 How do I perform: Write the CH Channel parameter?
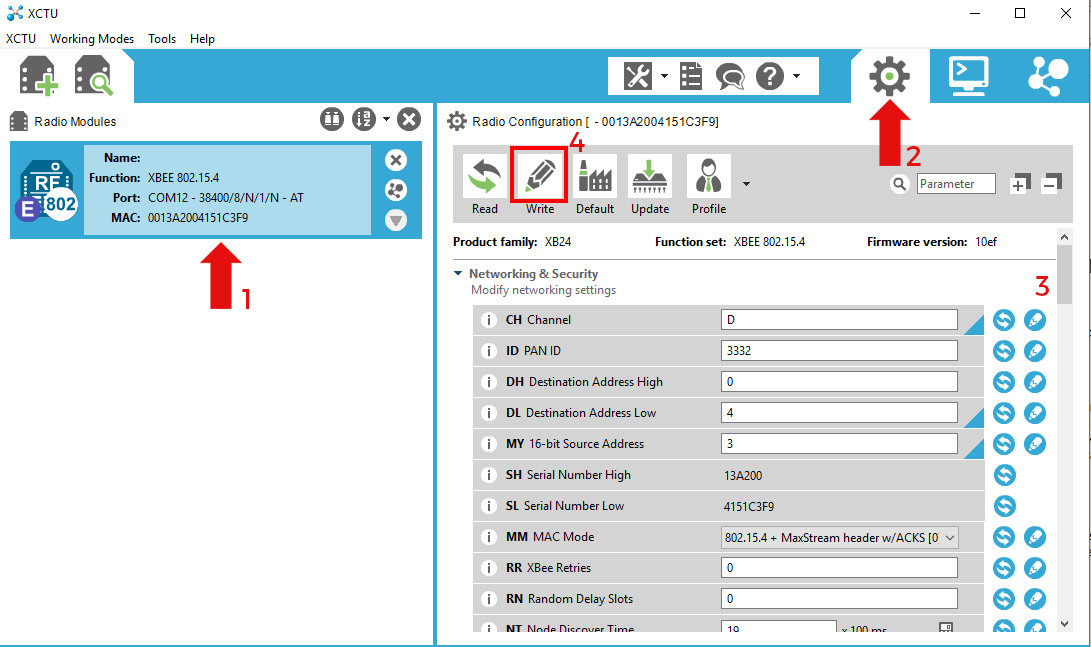(1035, 320)
